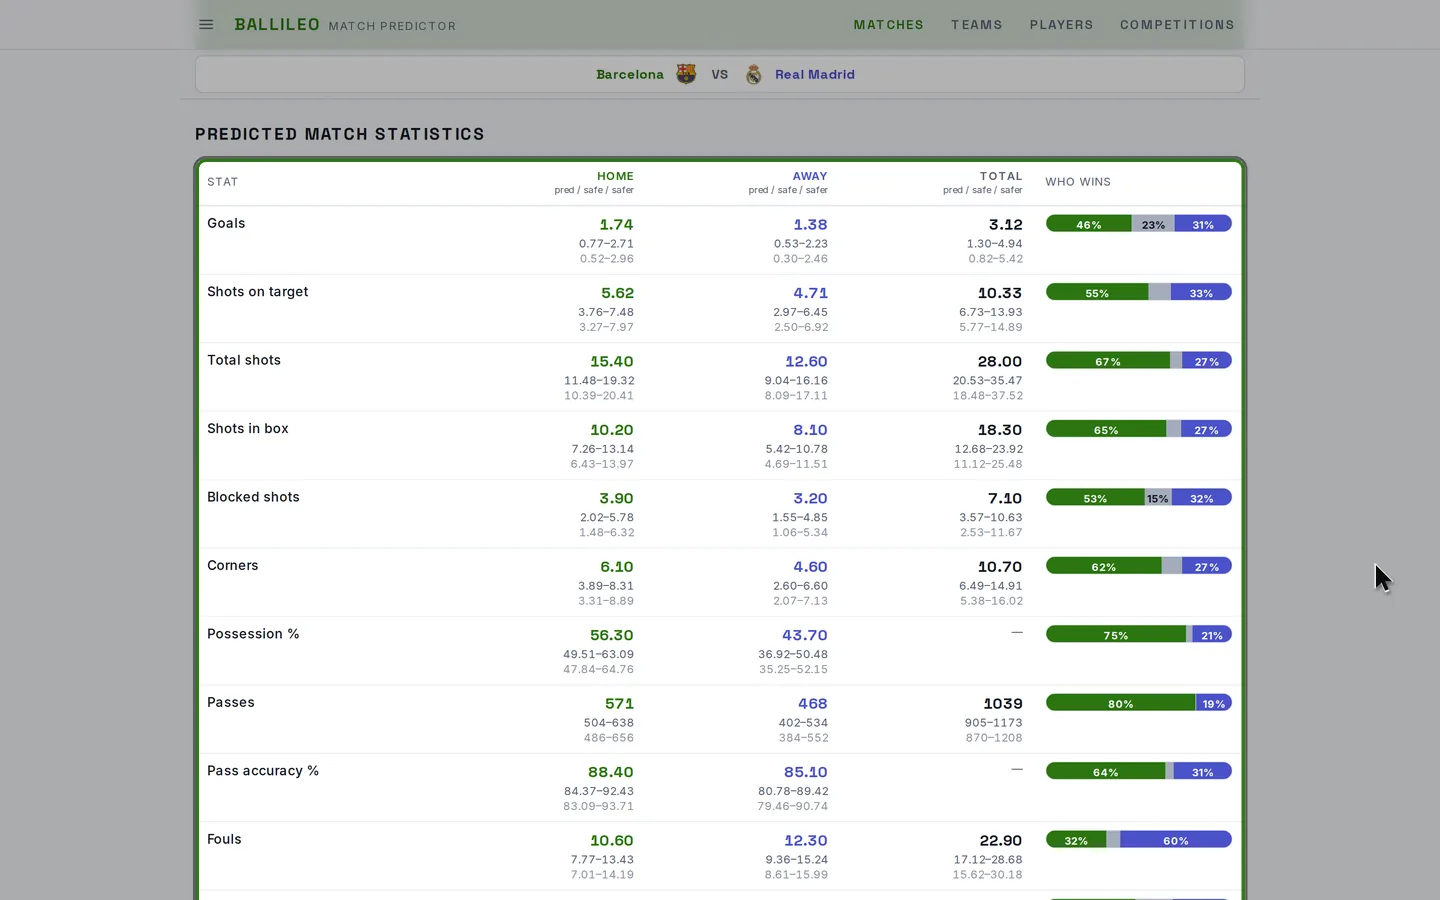Click the TOTAL column header
1440x900 pixels.
click(1000, 176)
